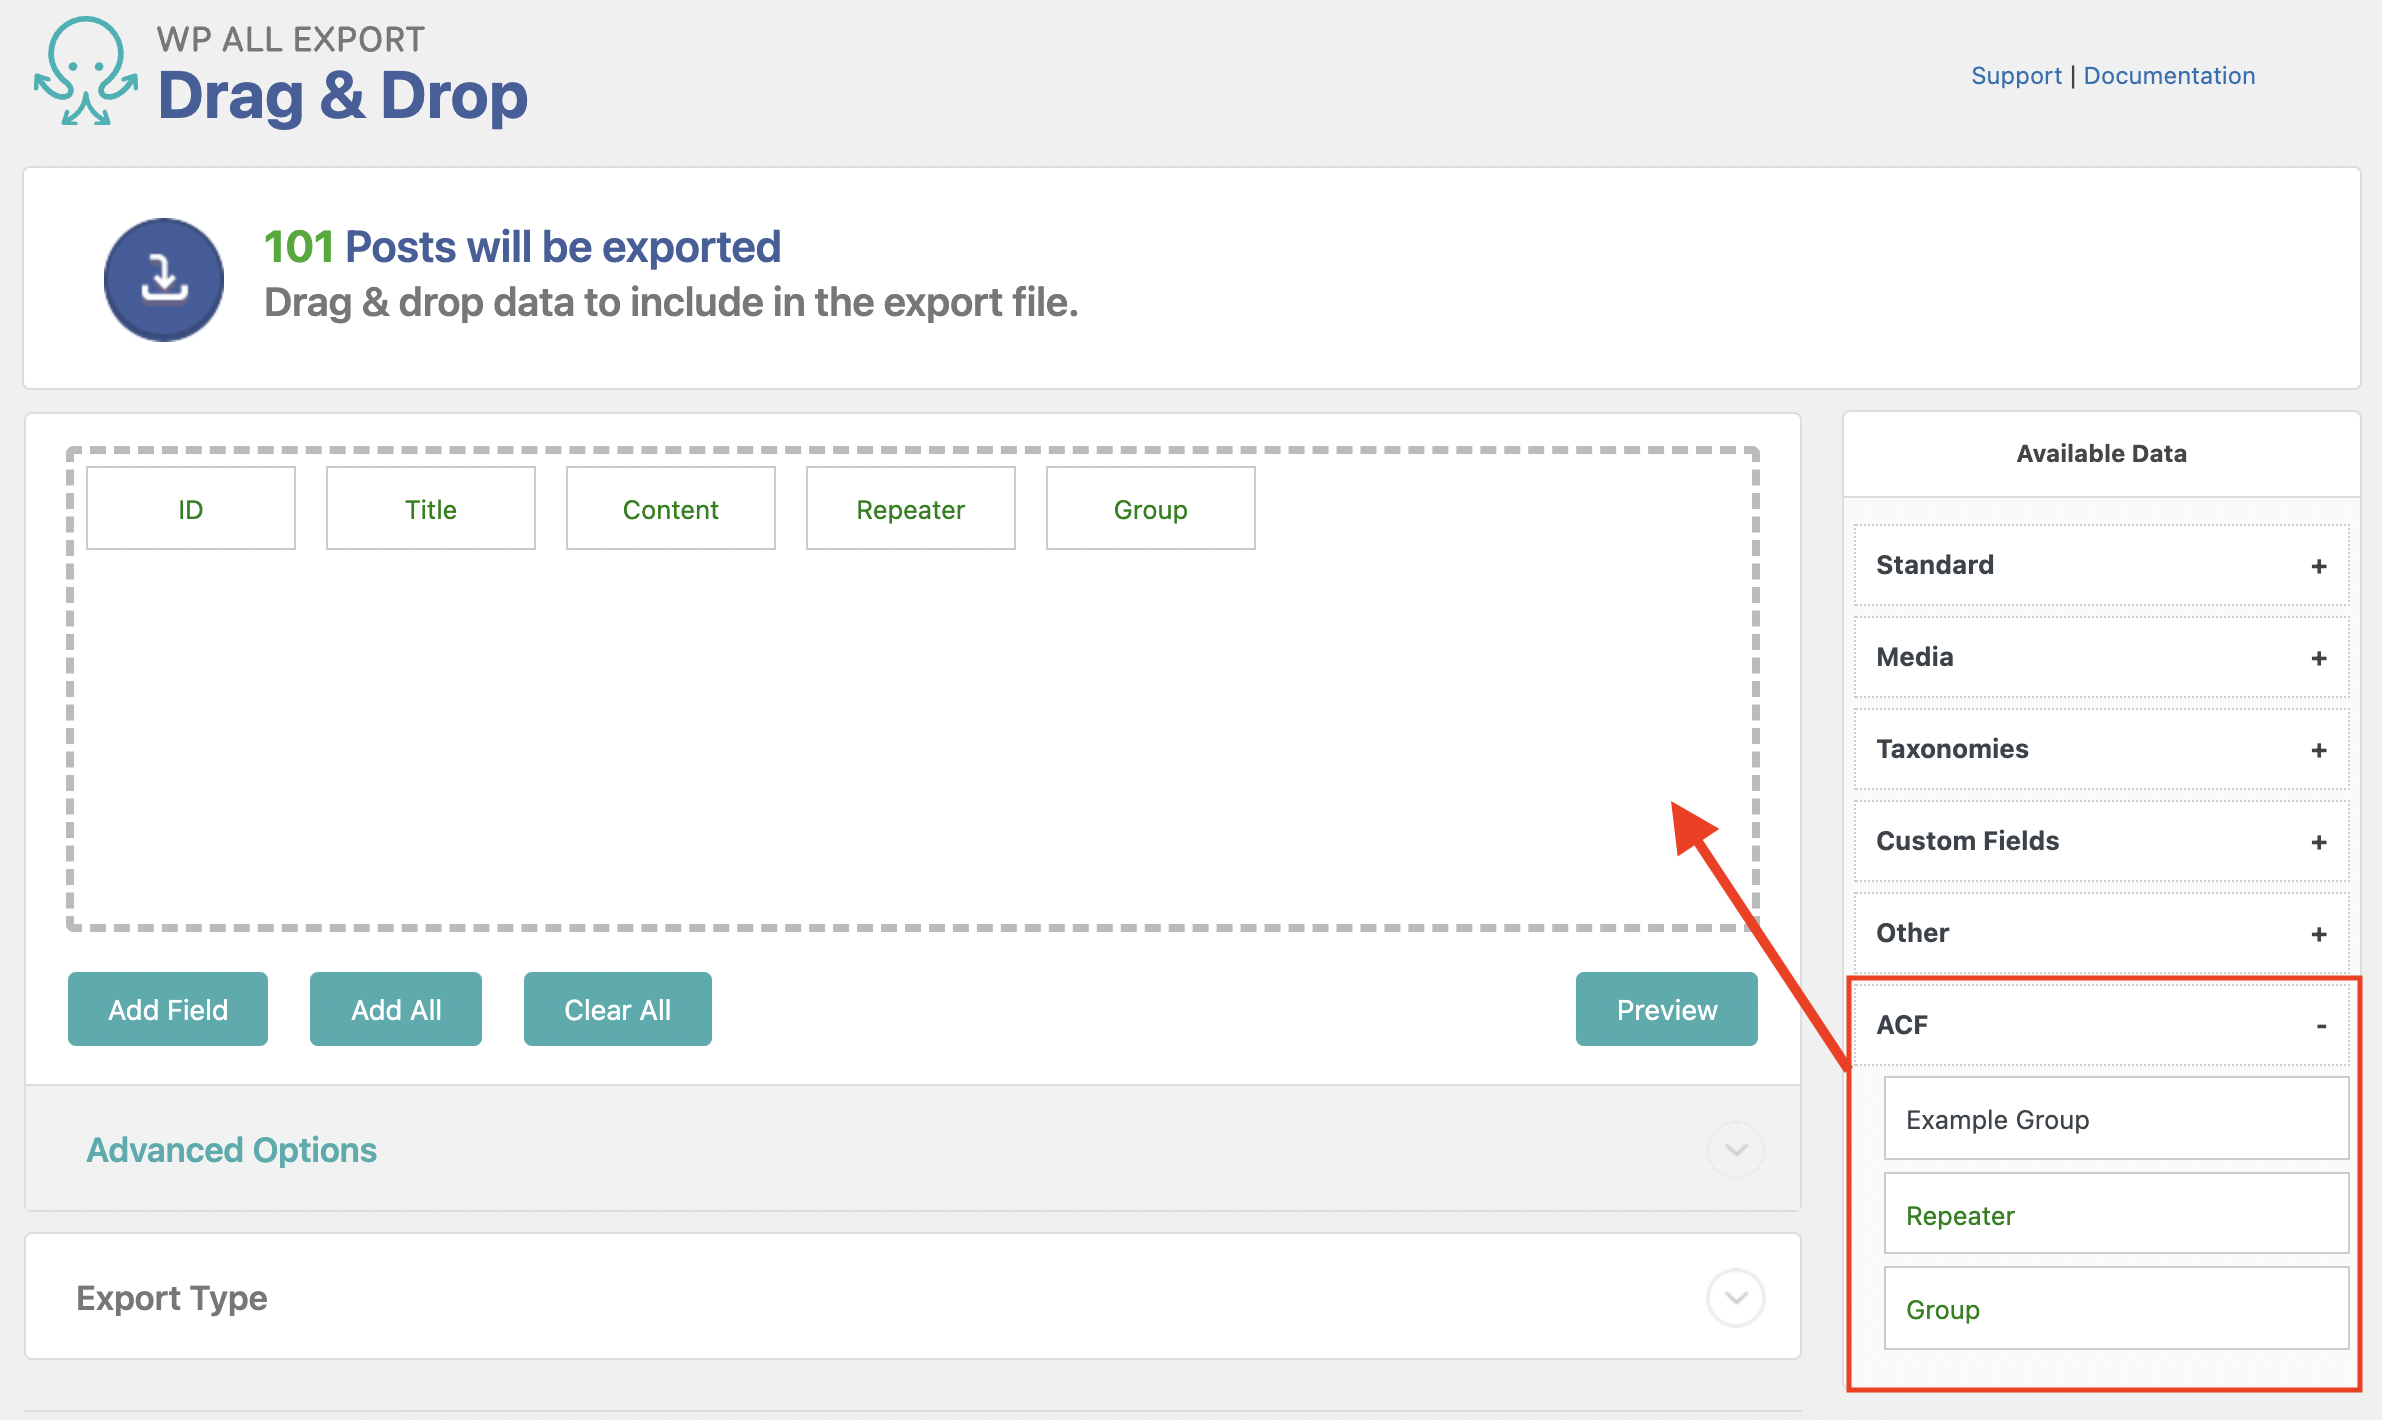This screenshot has height=1420, width=2382.
Task: Select the Repeater item under ACF
Action: (x=2114, y=1214)
